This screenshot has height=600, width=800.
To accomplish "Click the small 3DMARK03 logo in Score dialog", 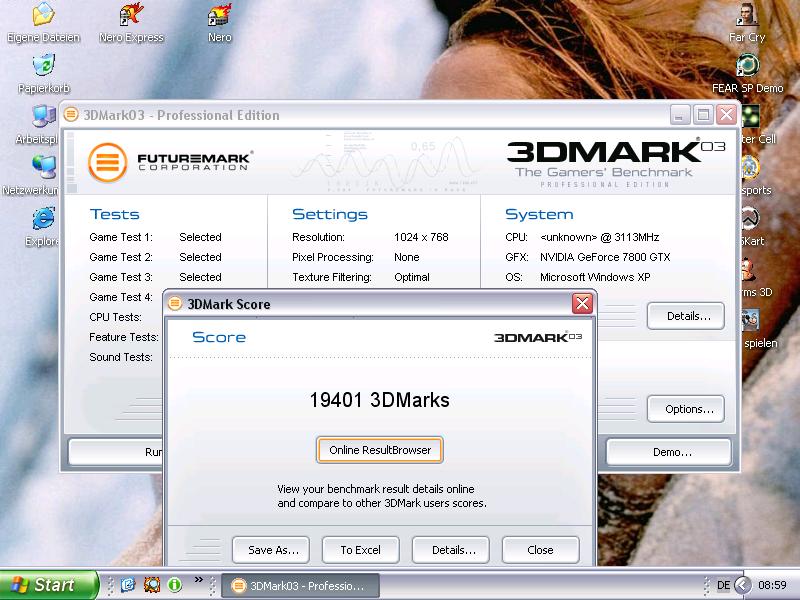I will click(x=538, y=337).
